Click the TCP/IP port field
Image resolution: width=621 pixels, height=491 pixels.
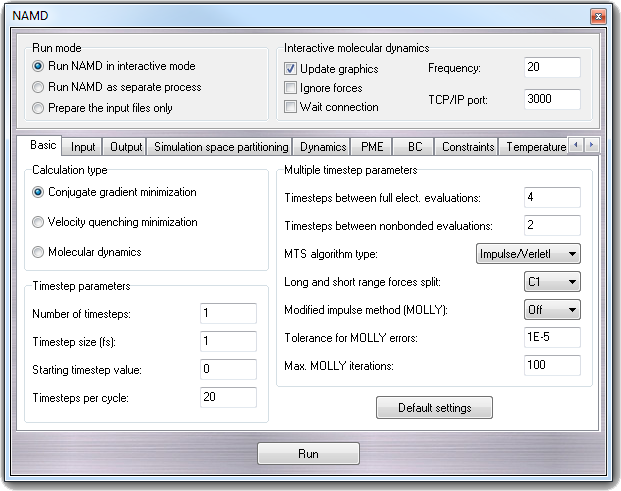coord(552,99)
